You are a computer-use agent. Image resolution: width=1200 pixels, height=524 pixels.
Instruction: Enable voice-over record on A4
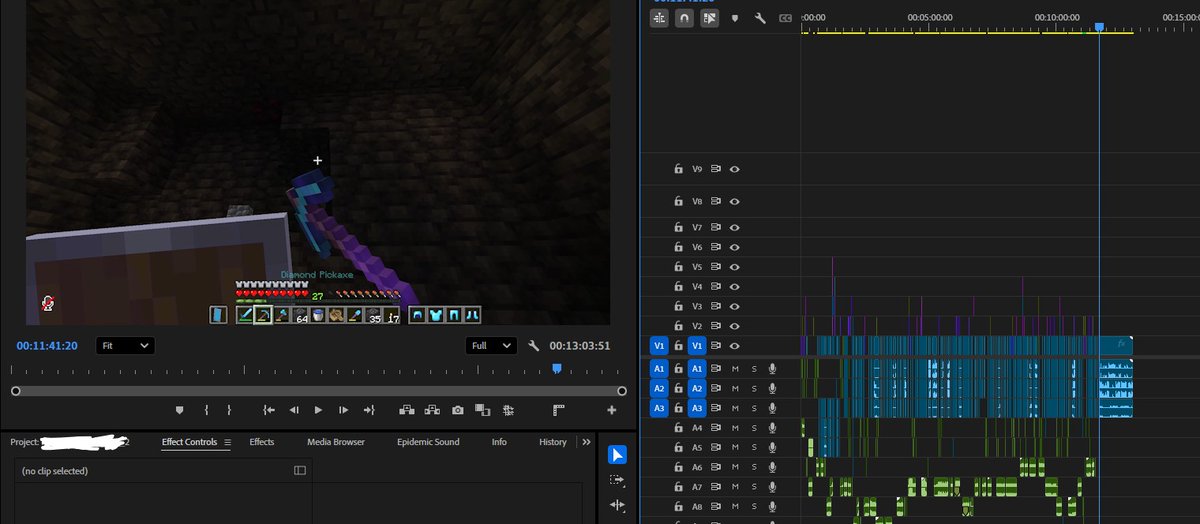coord(773,428)
